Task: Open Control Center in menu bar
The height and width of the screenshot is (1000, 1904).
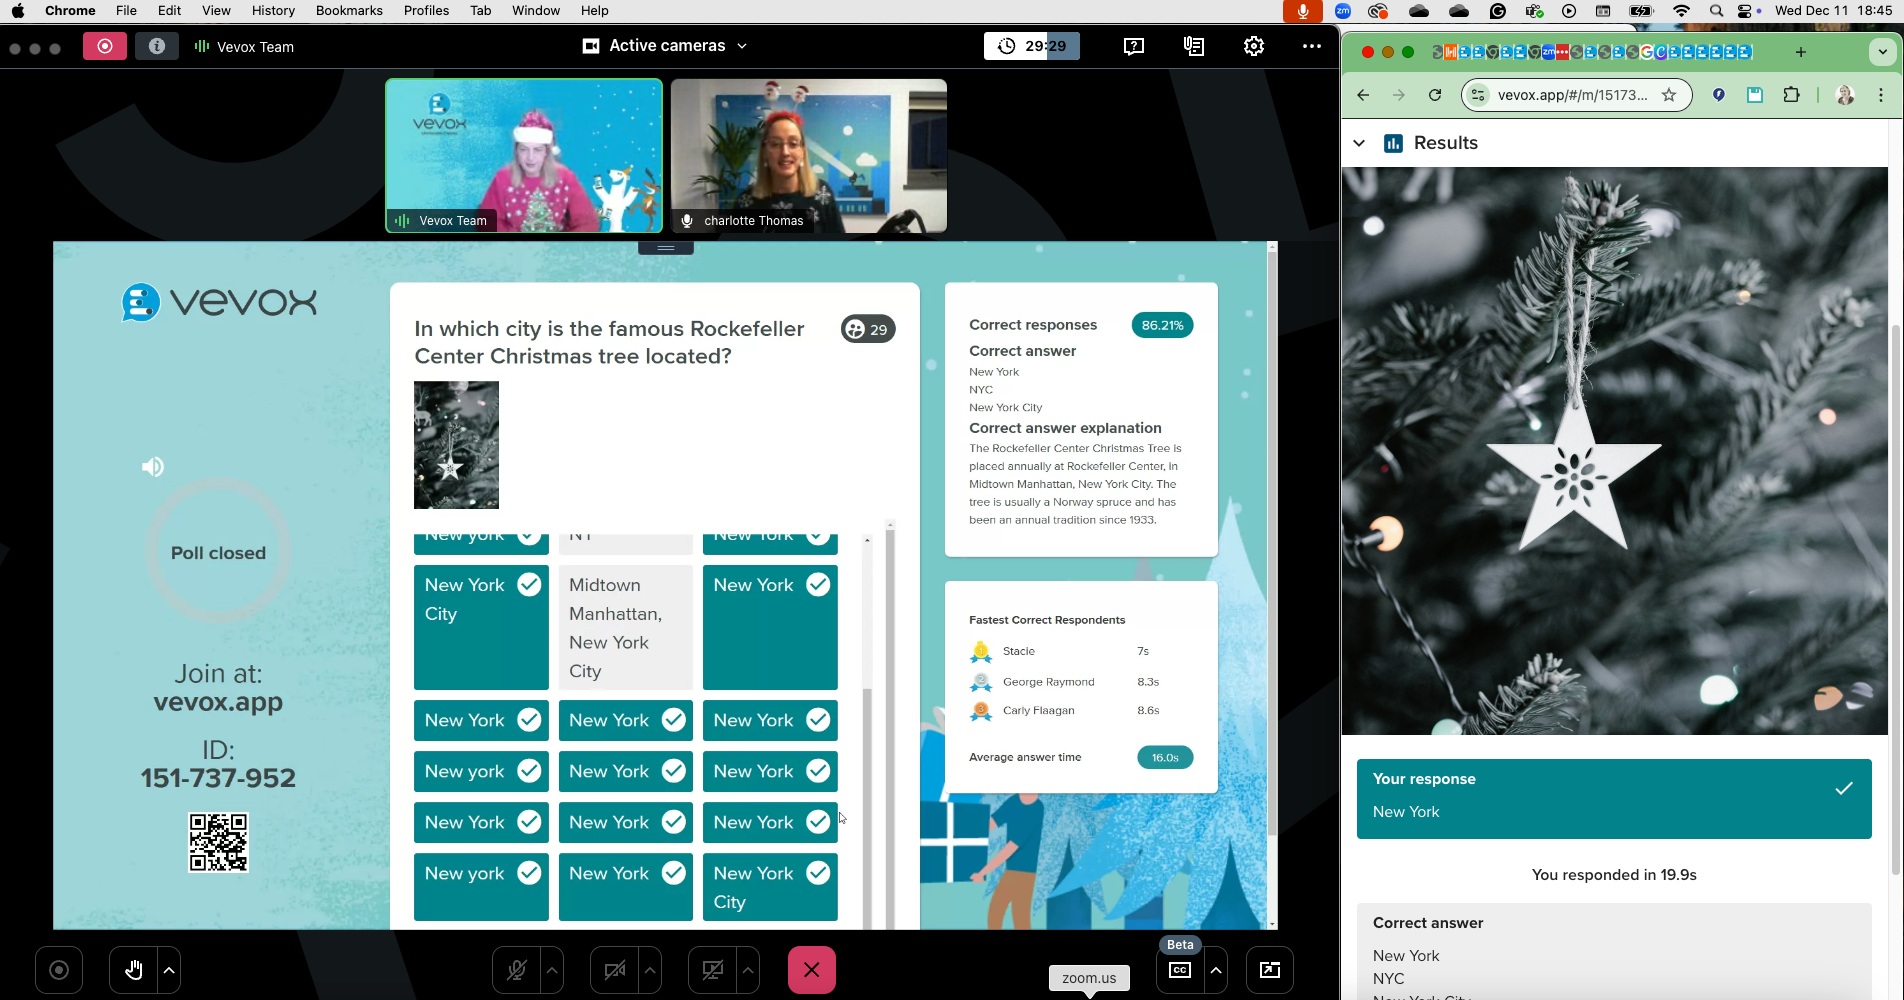Action: tap(1746, 11)
